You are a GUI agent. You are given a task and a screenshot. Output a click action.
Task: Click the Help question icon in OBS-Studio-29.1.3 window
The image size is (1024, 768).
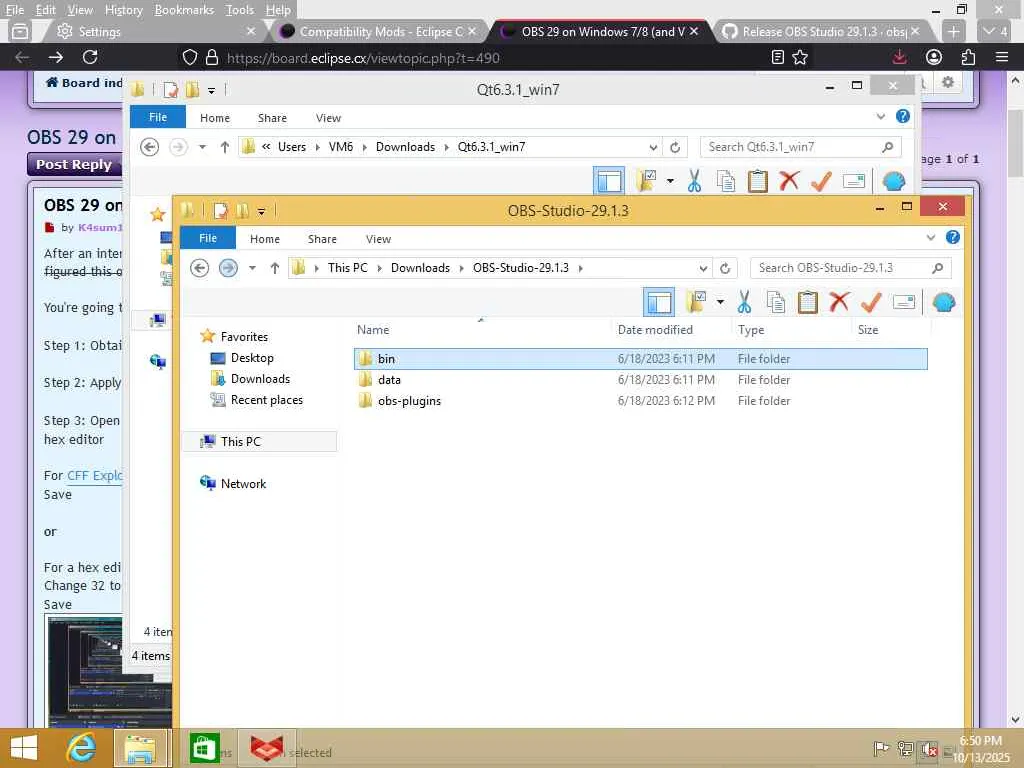point(953,237)
